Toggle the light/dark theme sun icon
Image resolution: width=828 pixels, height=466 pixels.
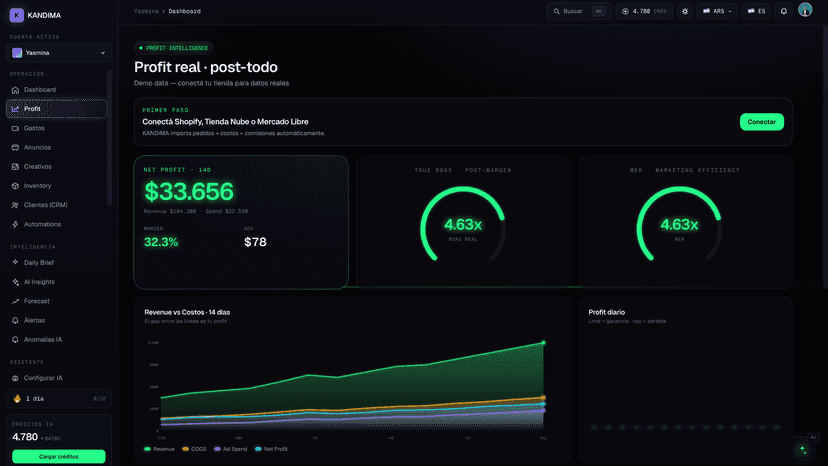click(x=685, y=11)
